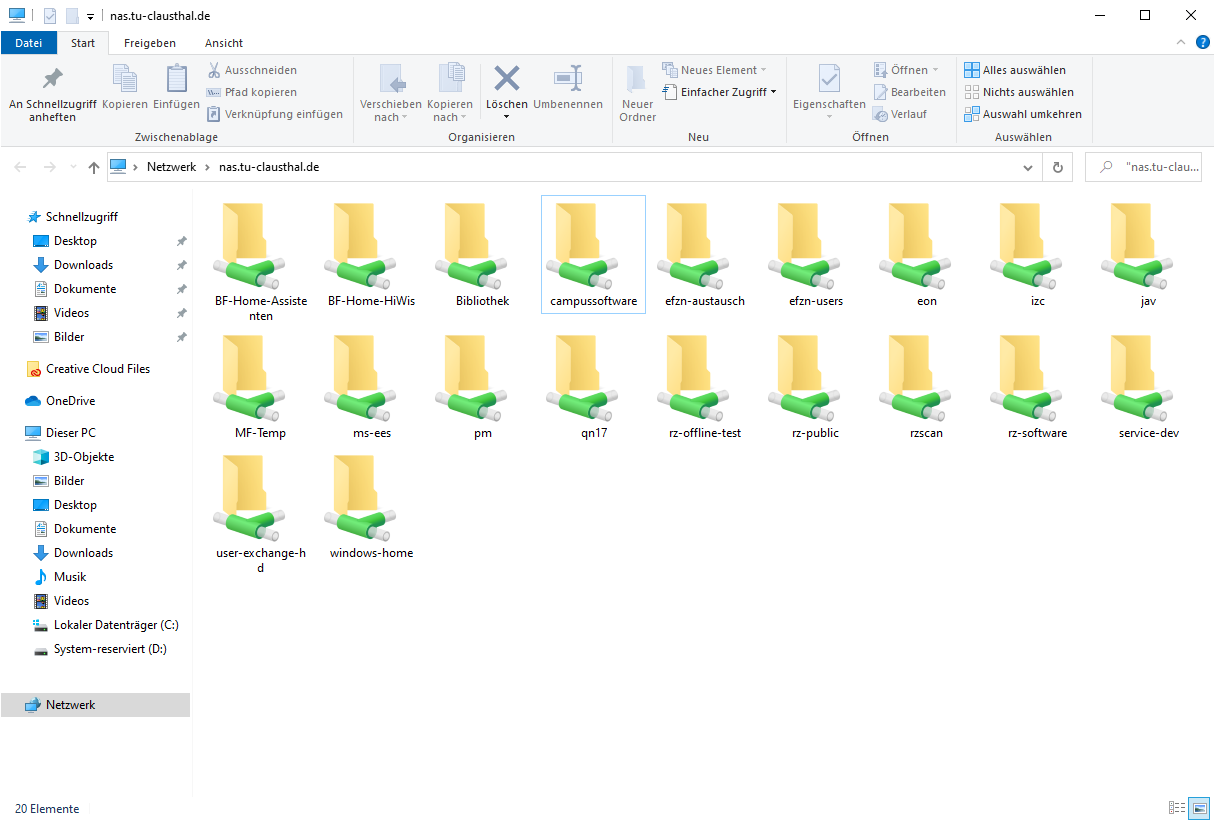The height and width of the screenshot is (821, 1215).
Task: Open the Datei menu
Action: [29, 43]
